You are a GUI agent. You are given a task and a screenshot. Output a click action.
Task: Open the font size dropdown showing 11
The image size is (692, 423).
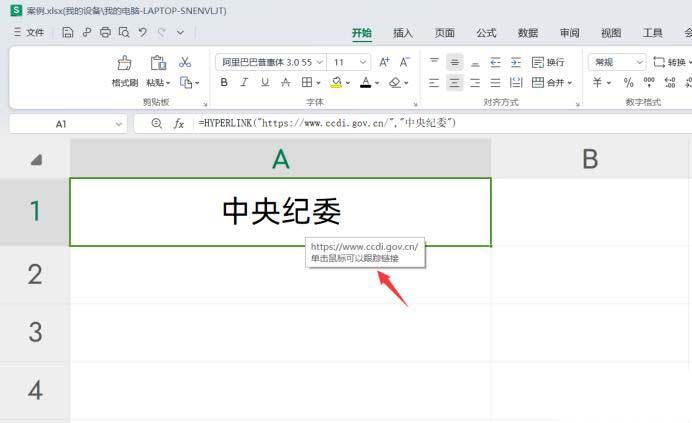coord(363,62)
